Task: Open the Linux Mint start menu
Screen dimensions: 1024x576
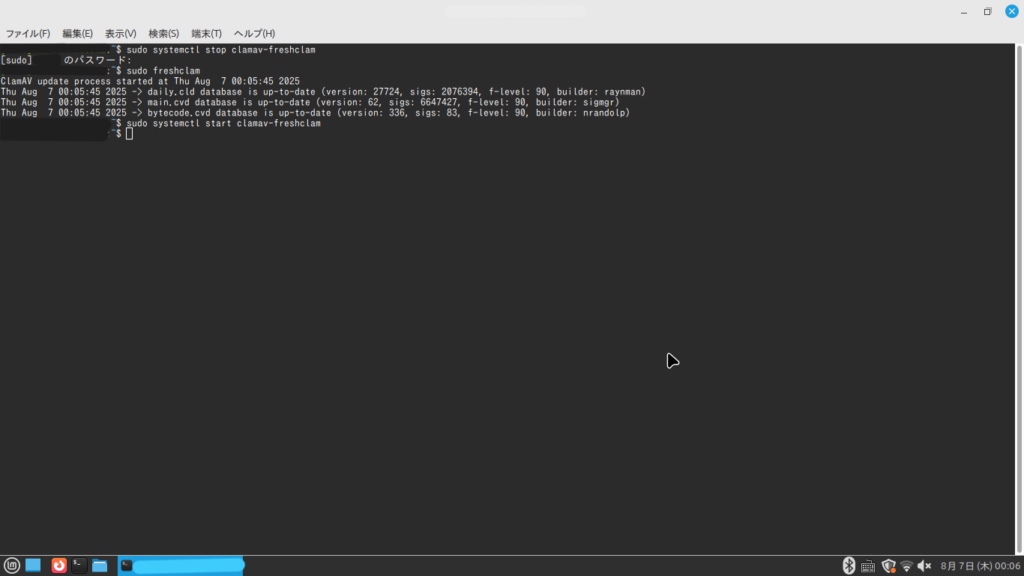Action: pyautogui.click(x=12, y=566)
